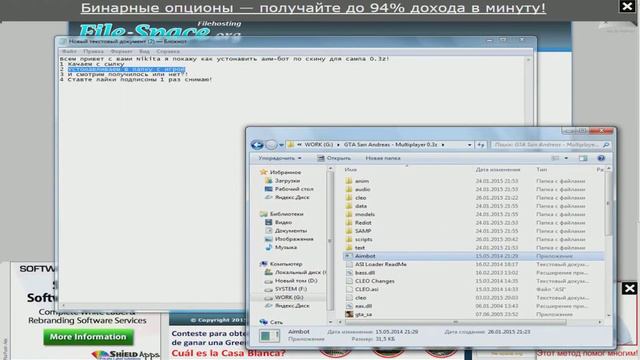Open previous locations dropdown in address bar
Viewport: 640px width, 360px height.
point(469,145)
